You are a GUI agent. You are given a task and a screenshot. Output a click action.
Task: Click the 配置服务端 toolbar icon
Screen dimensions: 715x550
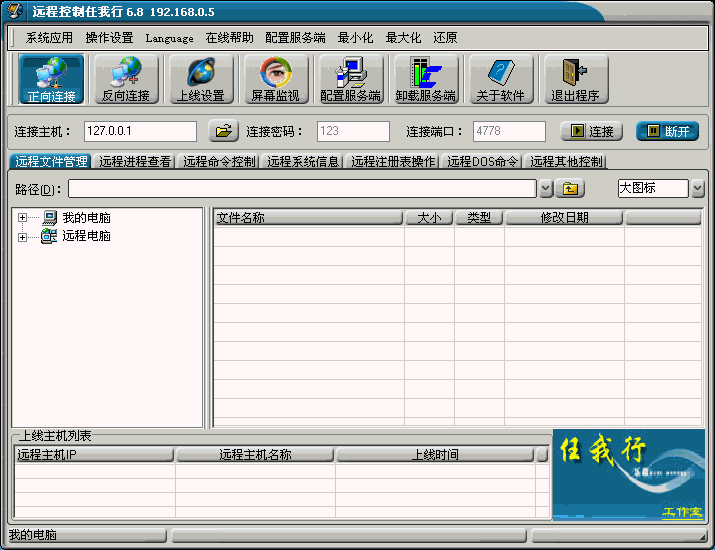pyautogui.click(x=350, y=79)
